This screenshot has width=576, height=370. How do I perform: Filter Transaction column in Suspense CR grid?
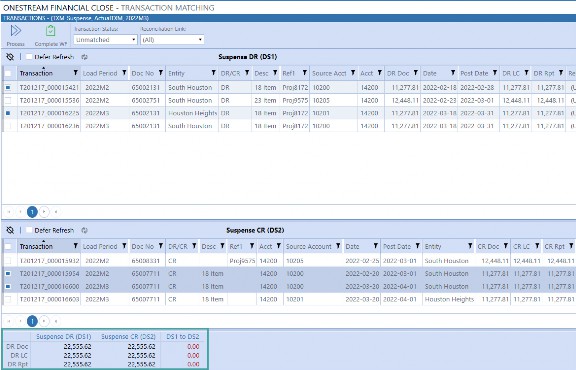click(x=76, y=246)
